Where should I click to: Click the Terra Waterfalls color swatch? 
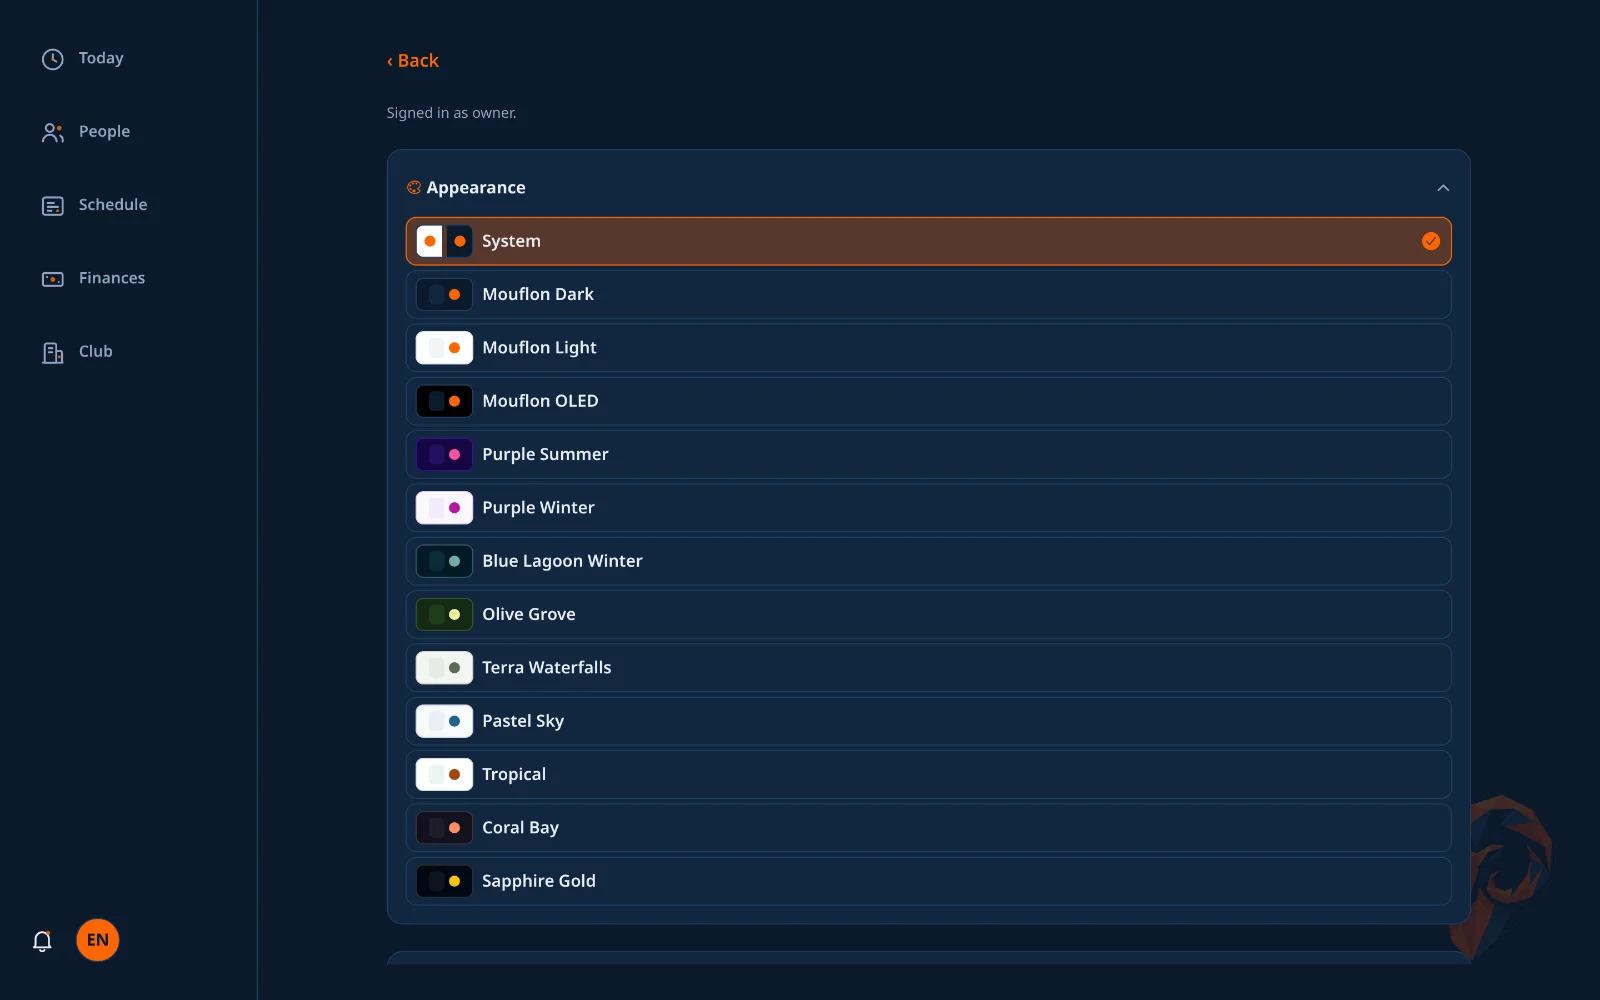[444, 668]
